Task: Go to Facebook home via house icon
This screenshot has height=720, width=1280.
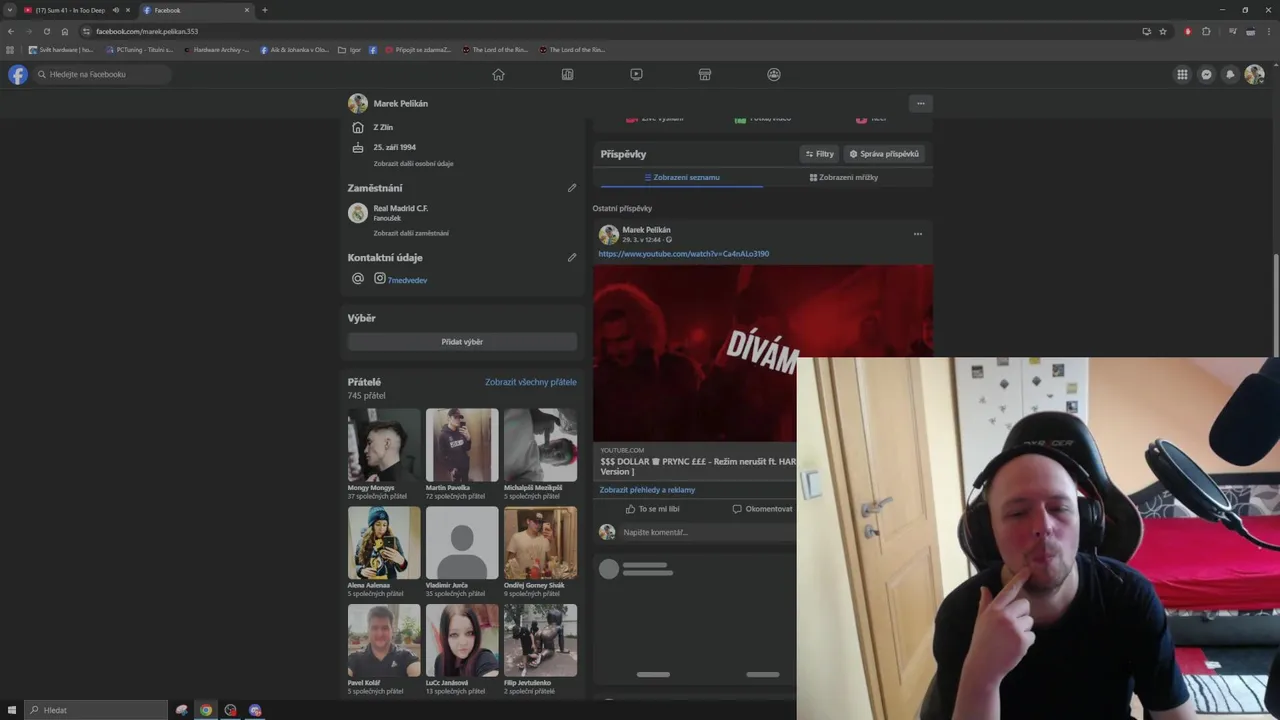Action: pyautogui.click(x=498, y=74)
